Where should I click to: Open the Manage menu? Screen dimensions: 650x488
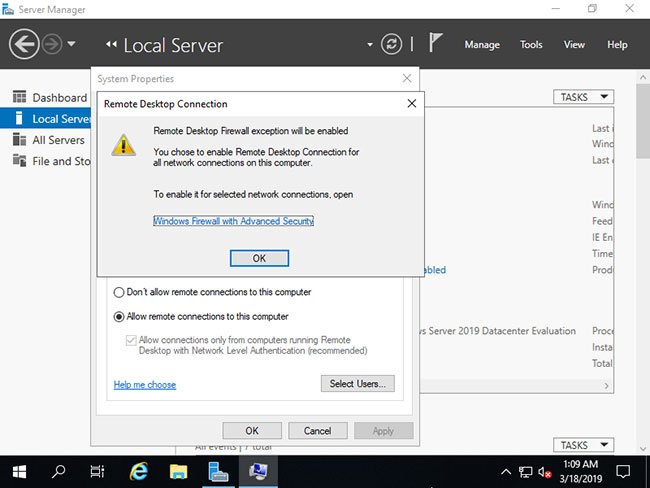[x=482, y=44]
